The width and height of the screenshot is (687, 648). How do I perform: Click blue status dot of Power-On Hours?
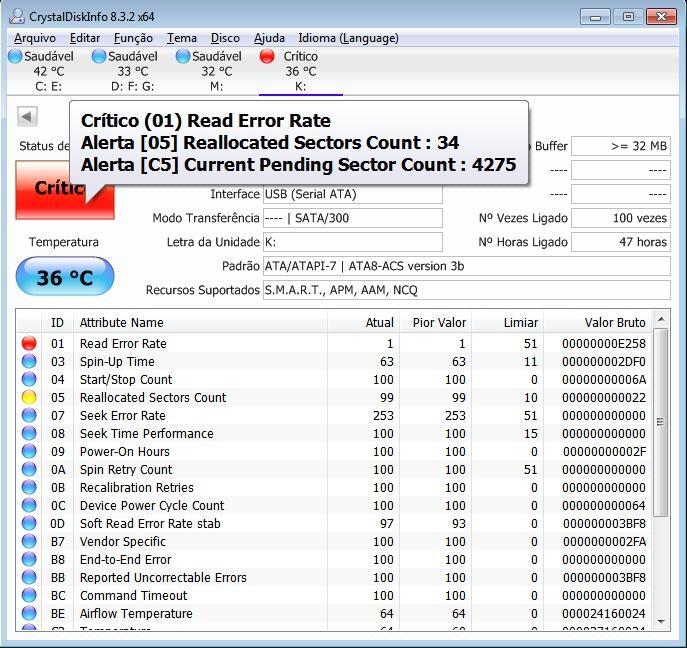click(x=29, y=451)
